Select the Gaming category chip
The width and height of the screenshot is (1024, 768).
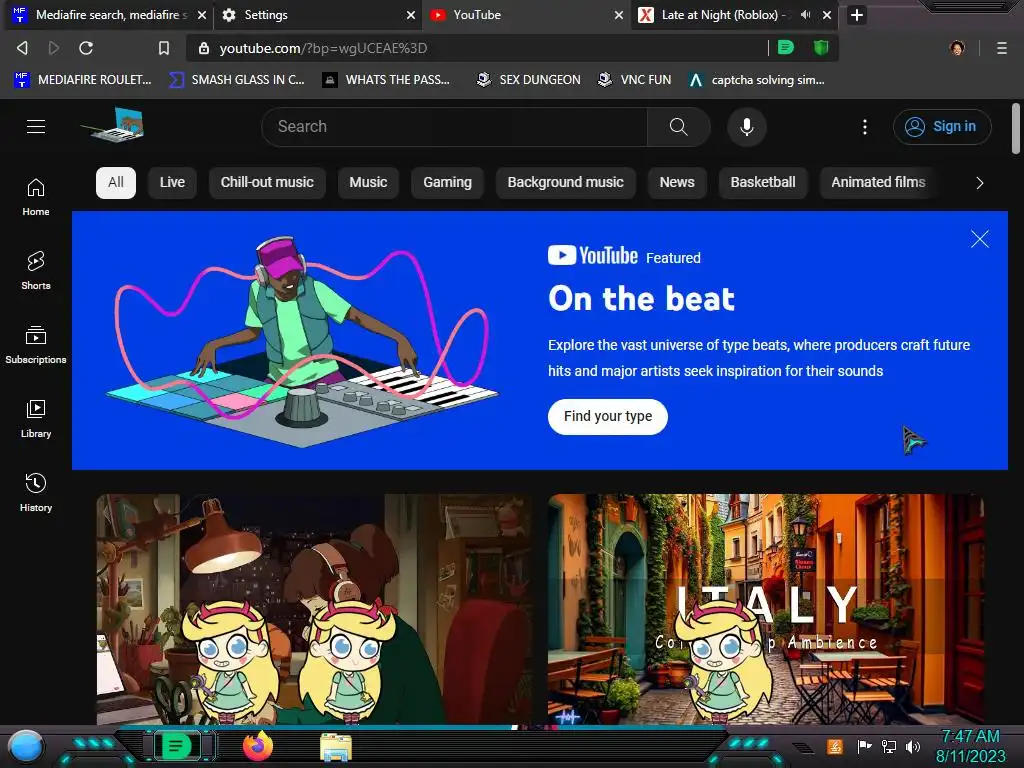coord(447,182)
